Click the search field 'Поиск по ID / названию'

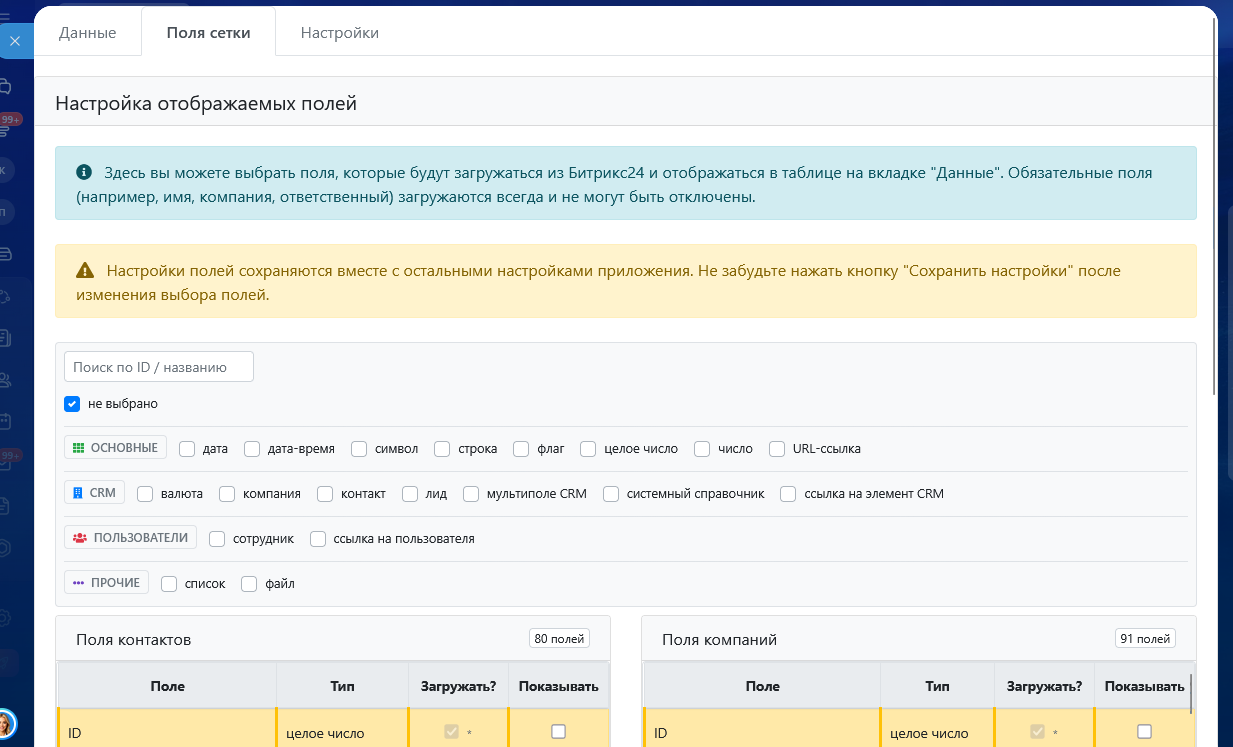tap(159, 367)
